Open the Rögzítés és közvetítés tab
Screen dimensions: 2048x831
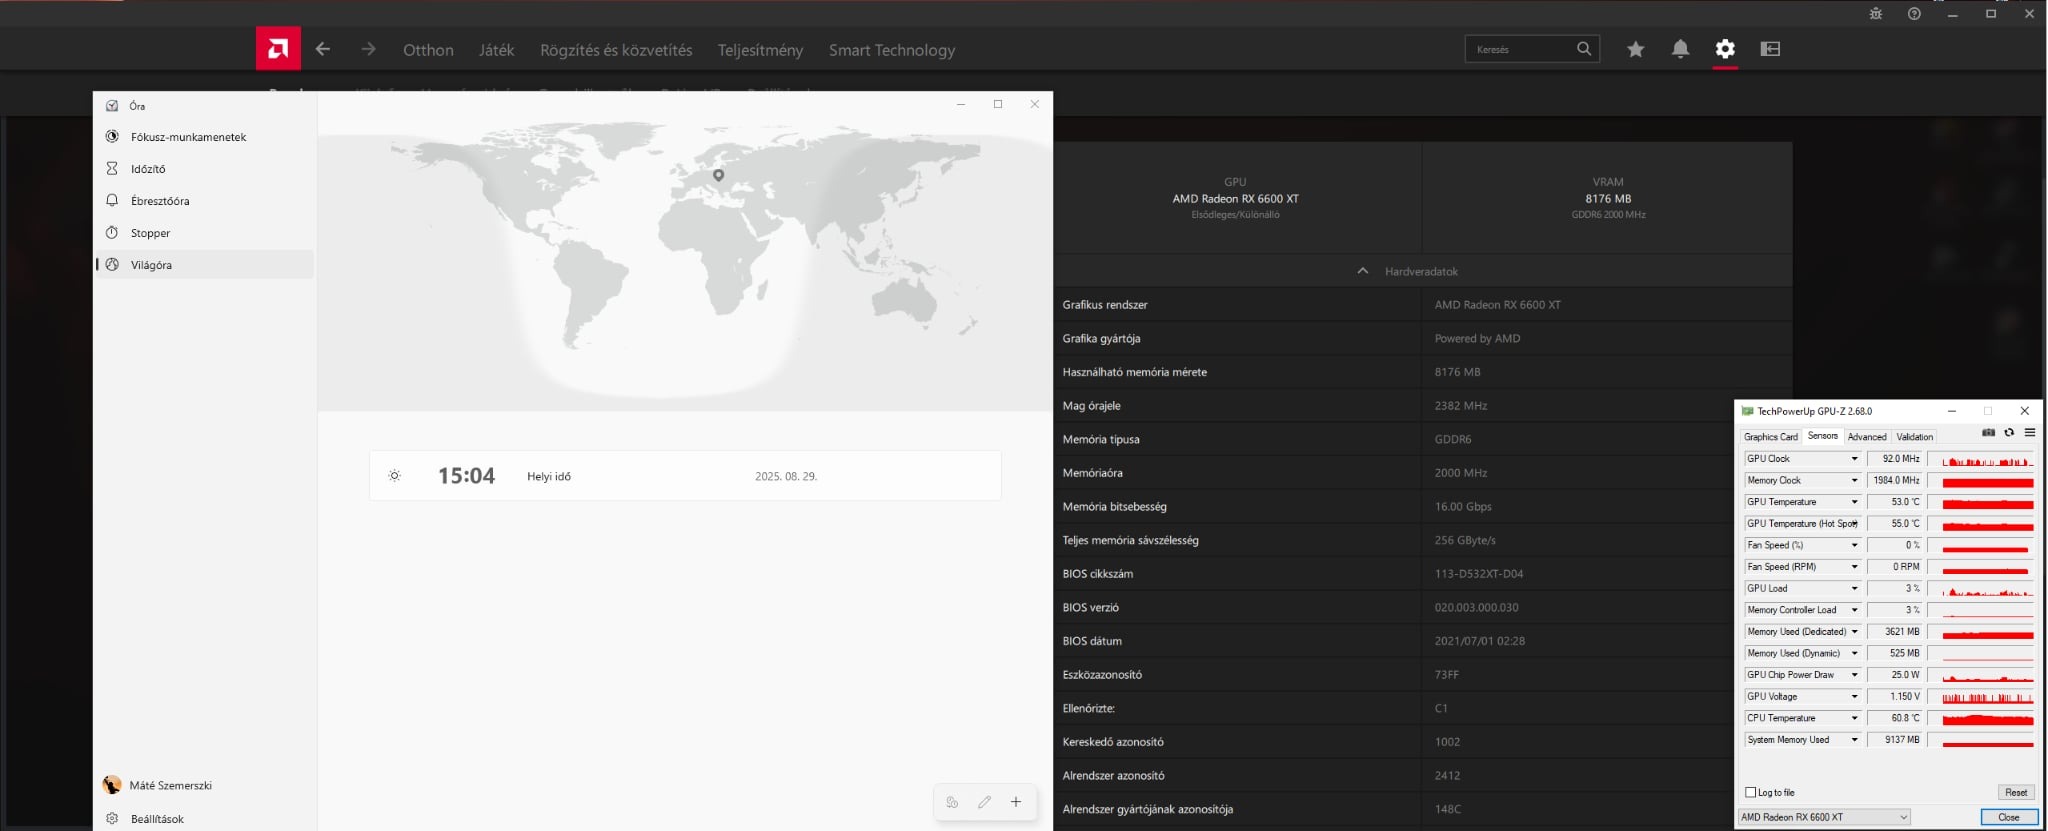click(616, 50)
